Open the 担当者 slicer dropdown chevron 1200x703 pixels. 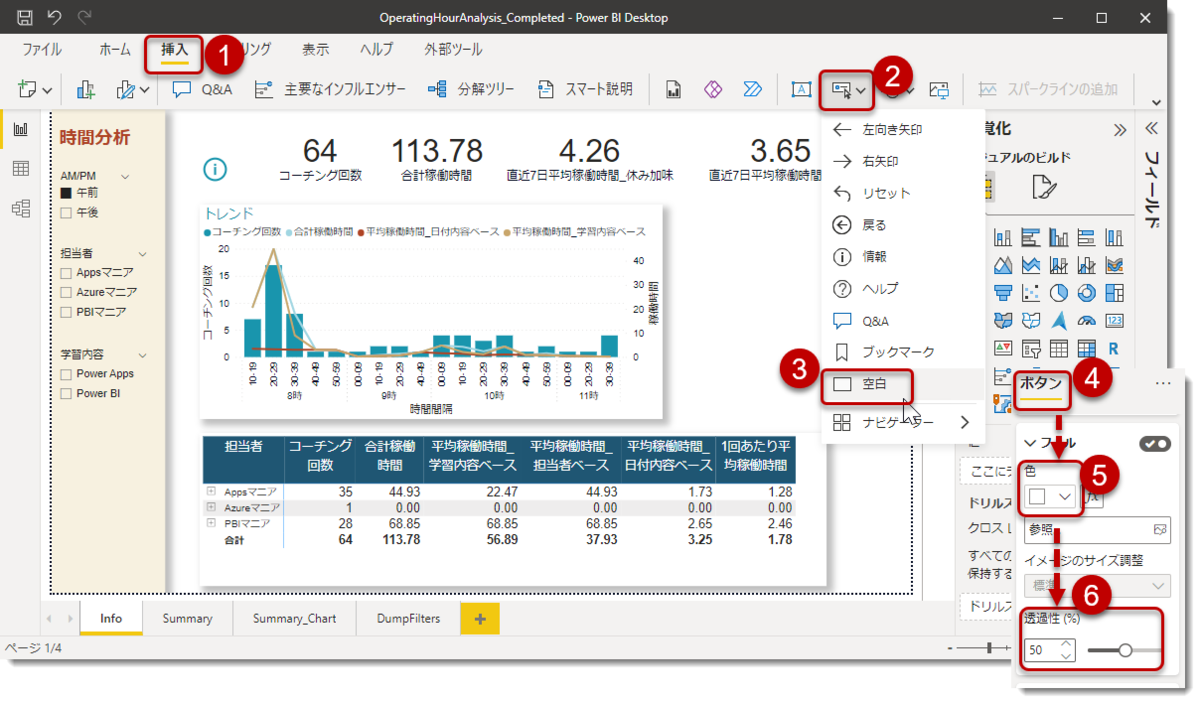142,254
